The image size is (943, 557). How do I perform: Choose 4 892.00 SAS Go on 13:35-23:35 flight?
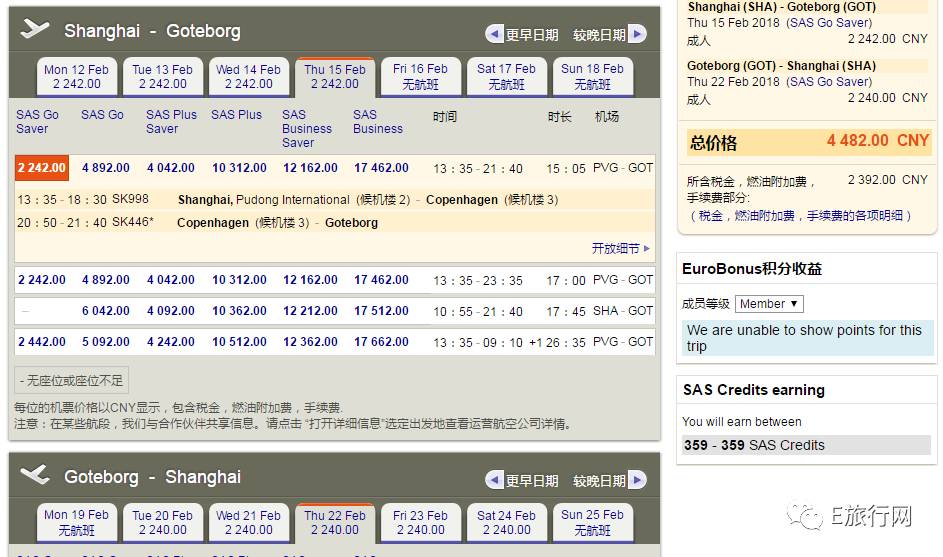click(x=106, y=280)
